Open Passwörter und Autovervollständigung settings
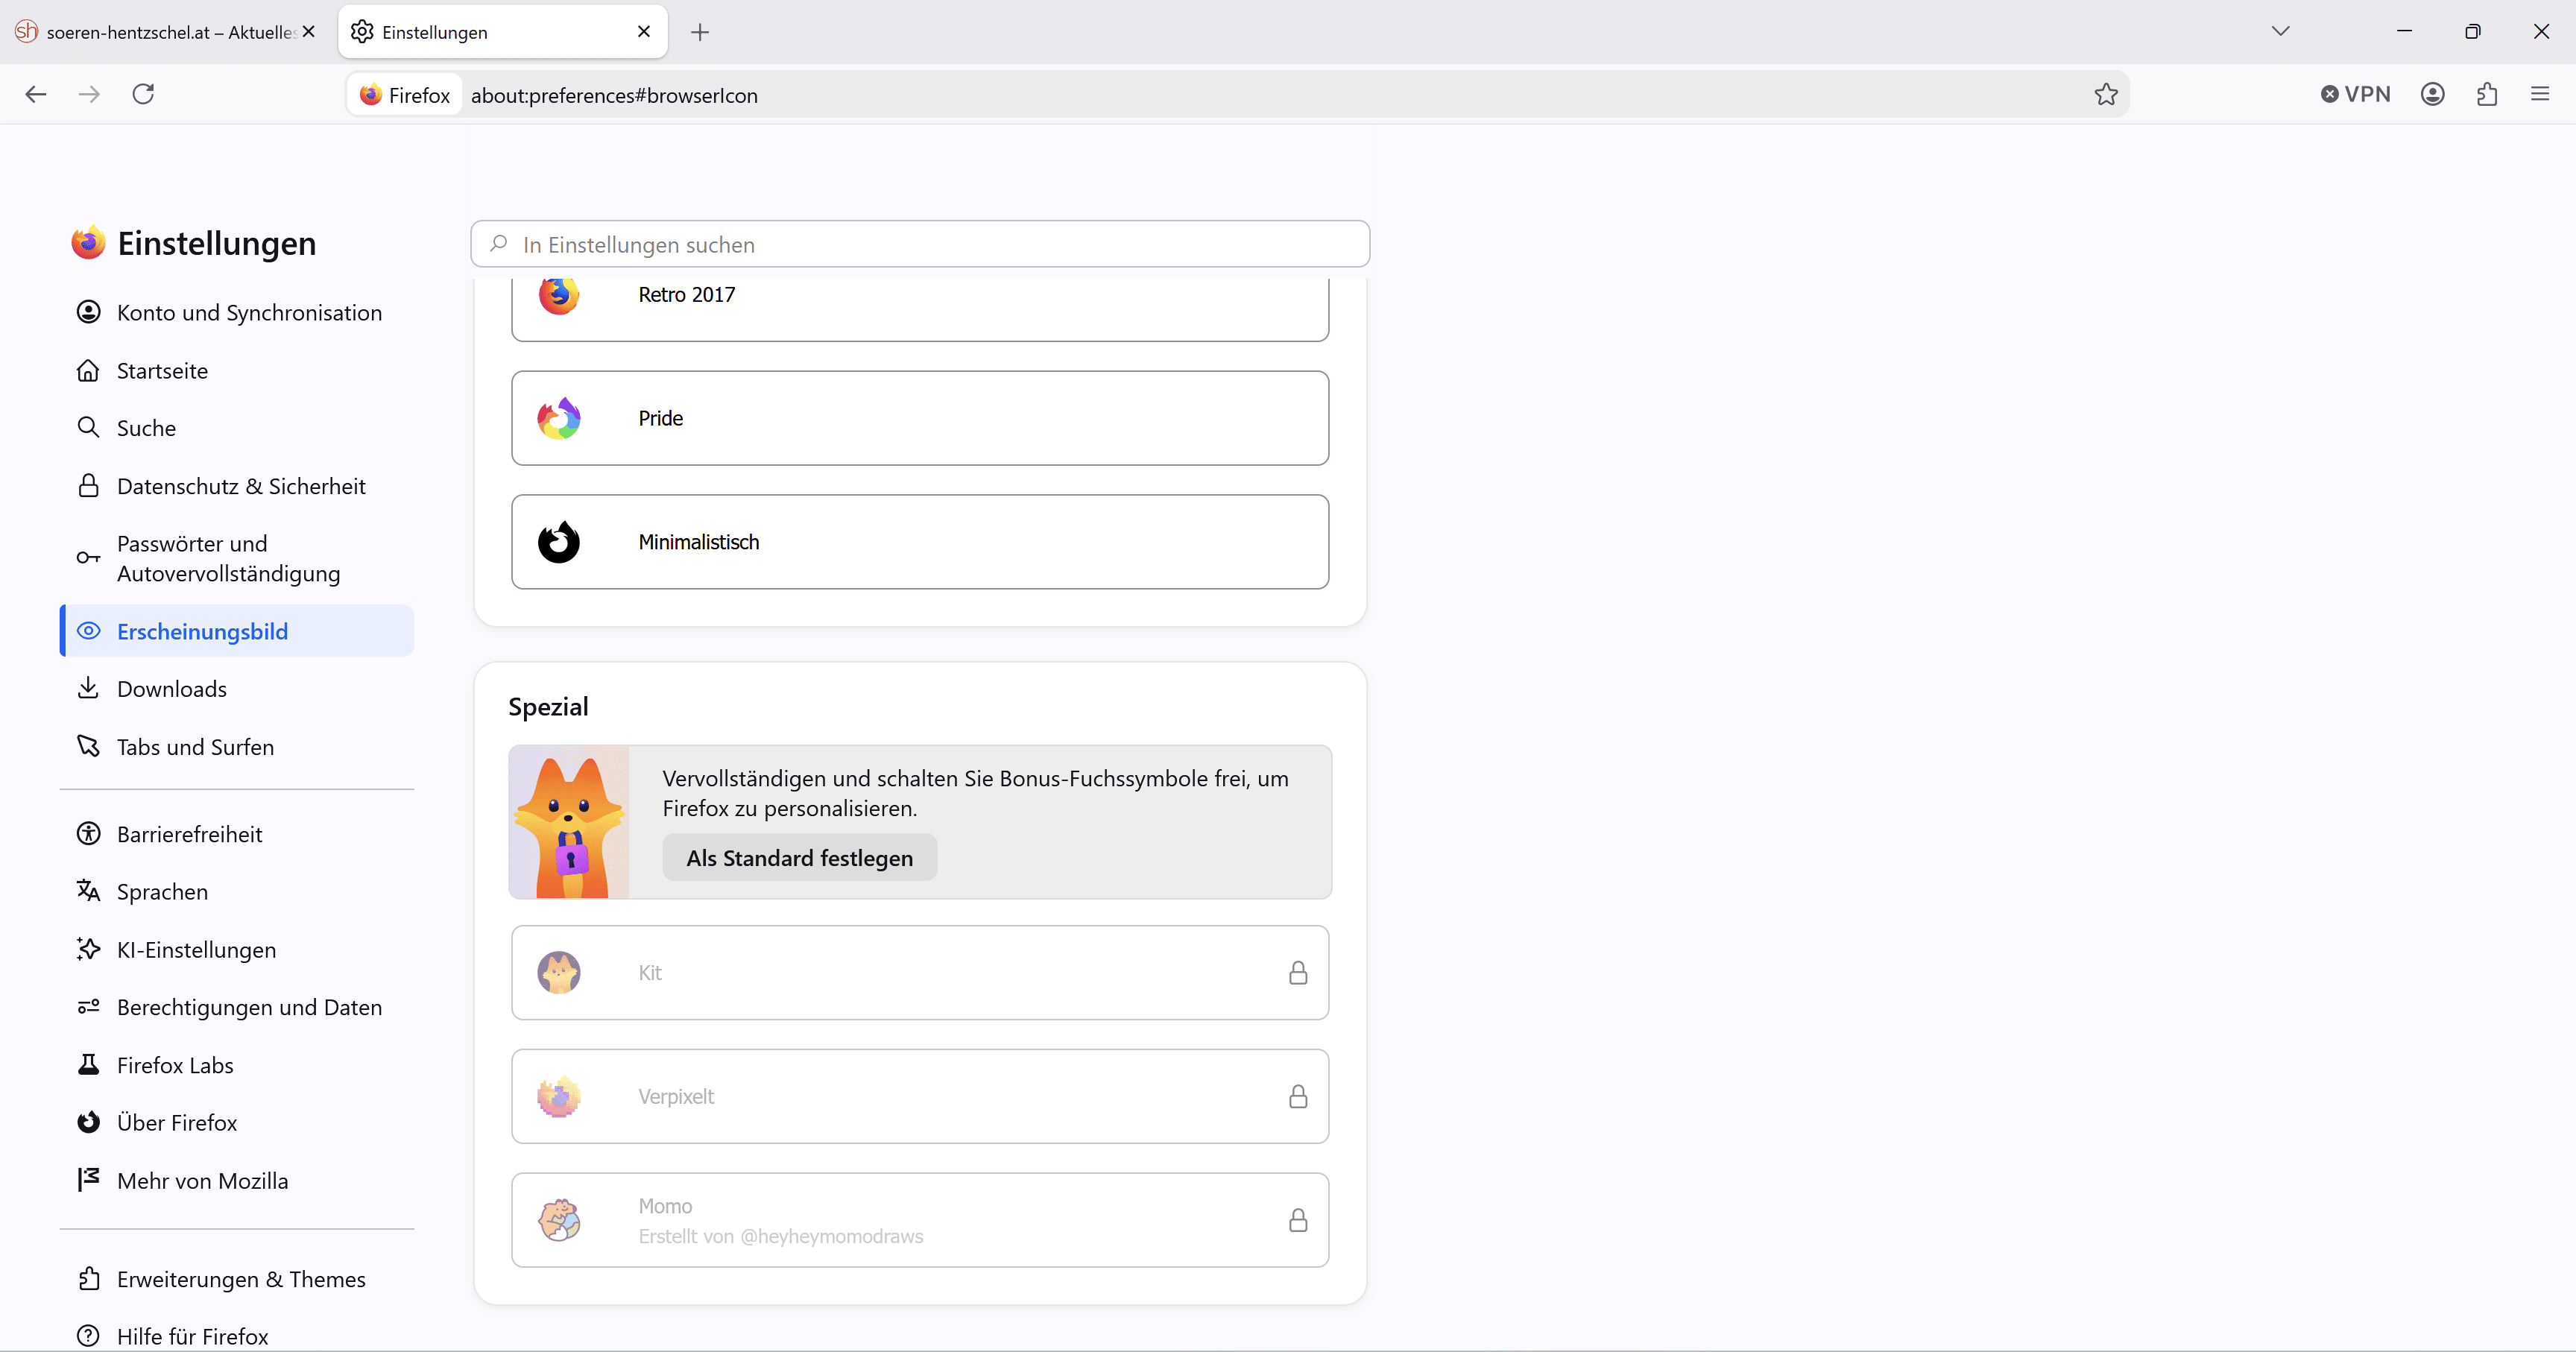 (x=237, y=558)
